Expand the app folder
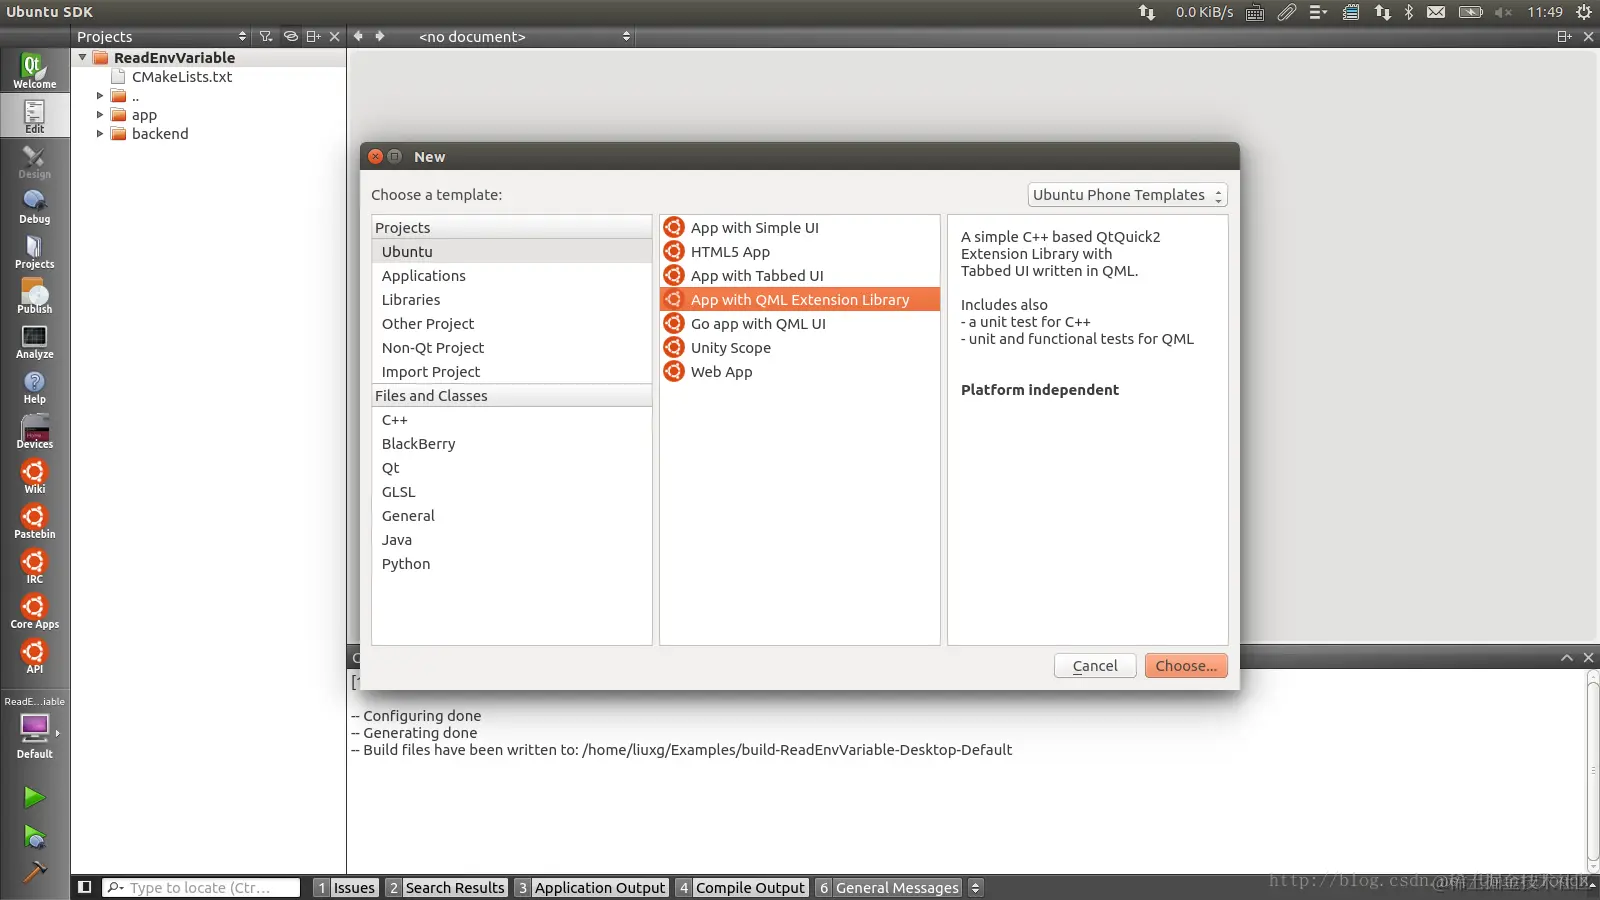The width and height of the screenshot is (1600, 900). point(100,115)
